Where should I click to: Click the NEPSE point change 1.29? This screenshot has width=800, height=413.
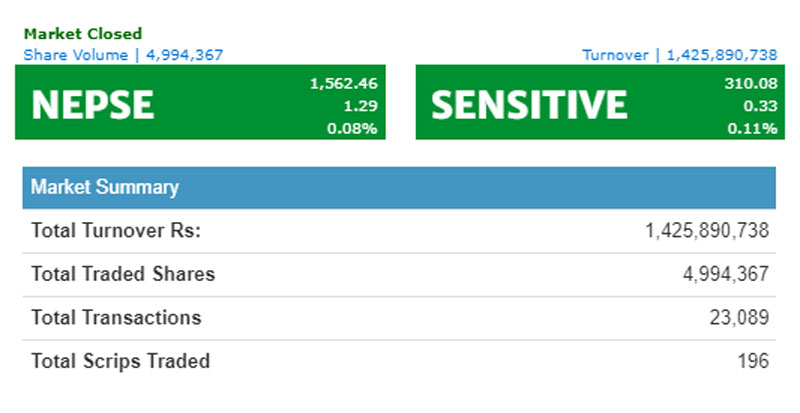(x=361, y=106)
